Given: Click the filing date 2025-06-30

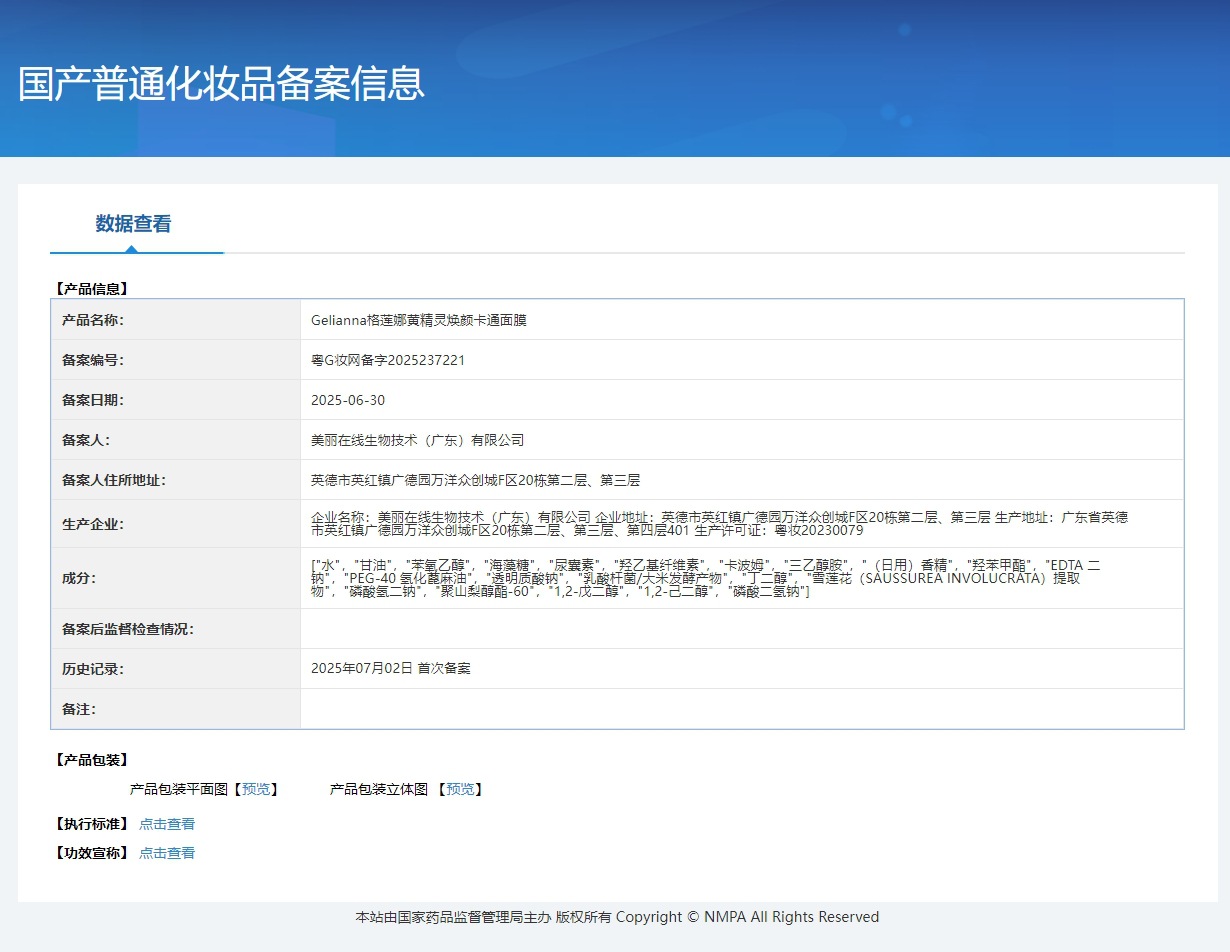Looking at the screenshot, I should (x=348, y=400).
